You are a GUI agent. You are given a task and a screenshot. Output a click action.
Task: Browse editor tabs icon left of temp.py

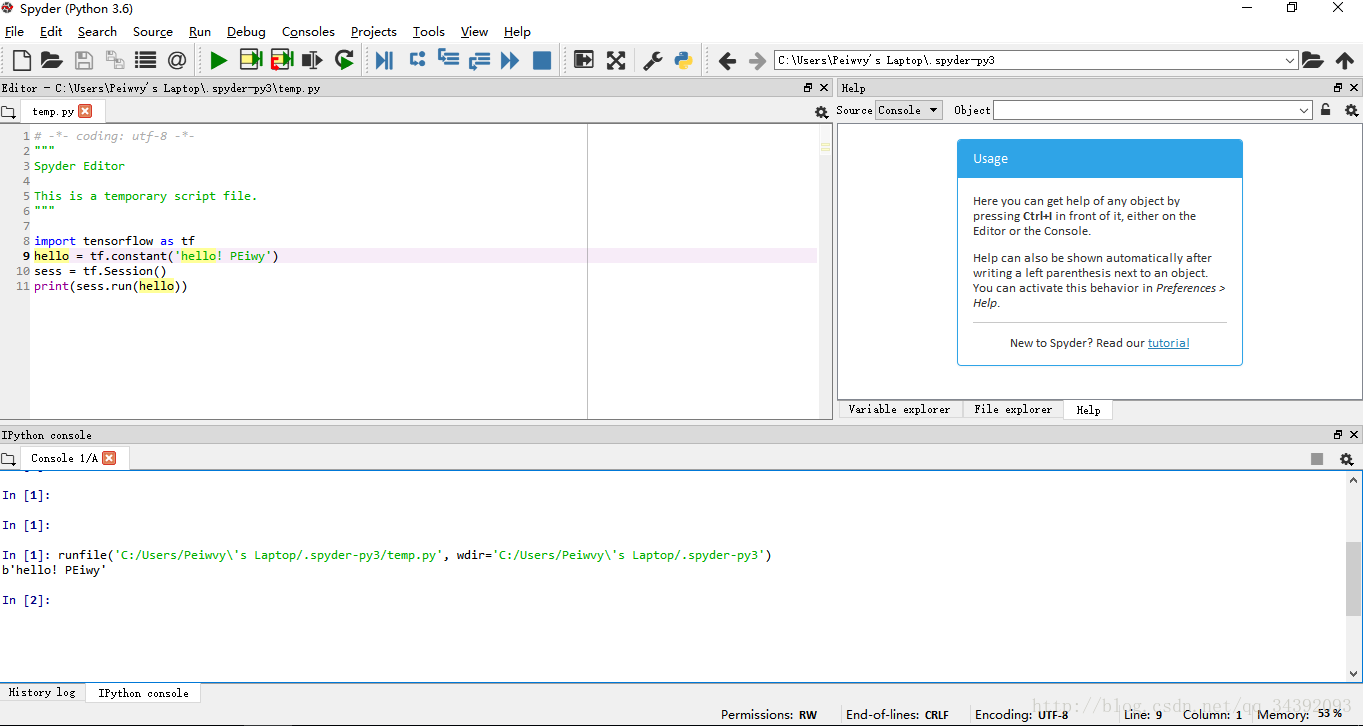(x=8, y=112)
